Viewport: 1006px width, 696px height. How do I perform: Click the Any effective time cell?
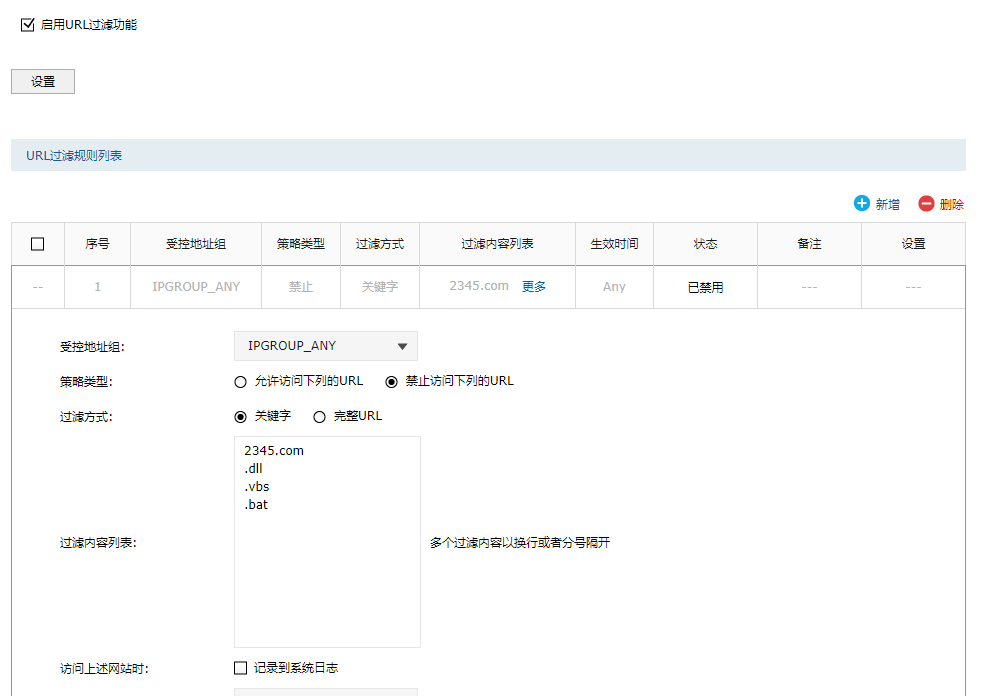tap(614, 287)
